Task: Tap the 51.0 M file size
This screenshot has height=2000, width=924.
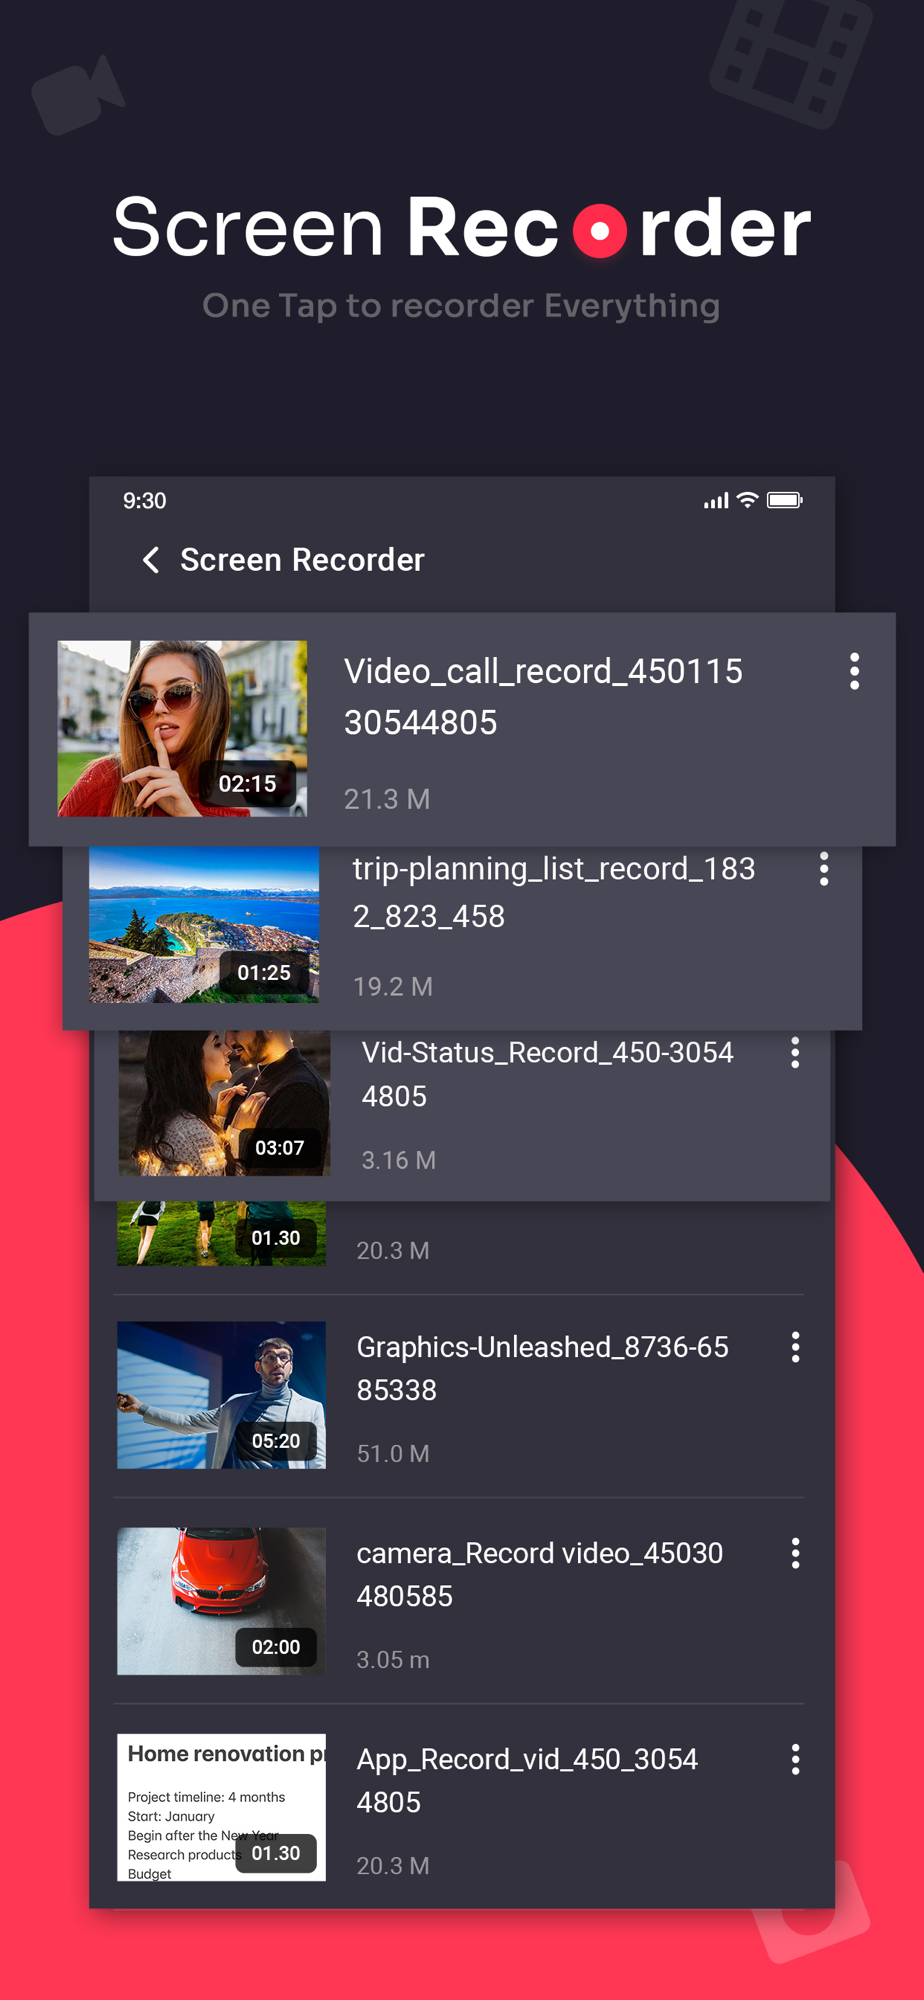Action: tap(393, 1454)
